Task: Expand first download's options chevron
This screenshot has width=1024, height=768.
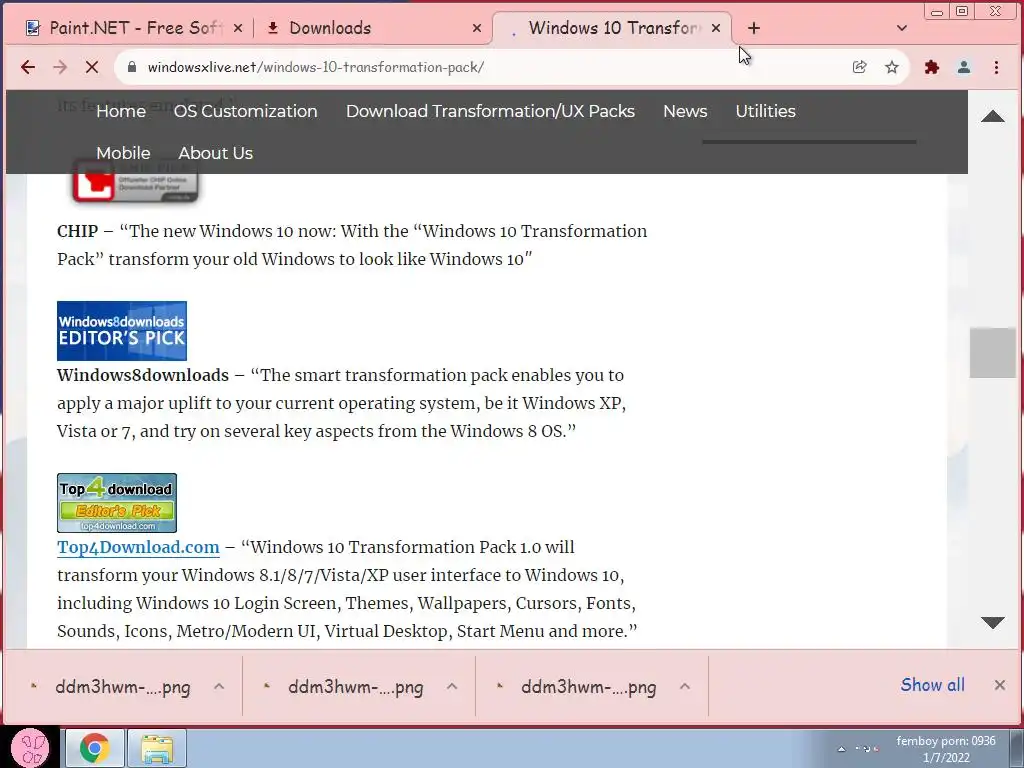Action: pos(219,686)
